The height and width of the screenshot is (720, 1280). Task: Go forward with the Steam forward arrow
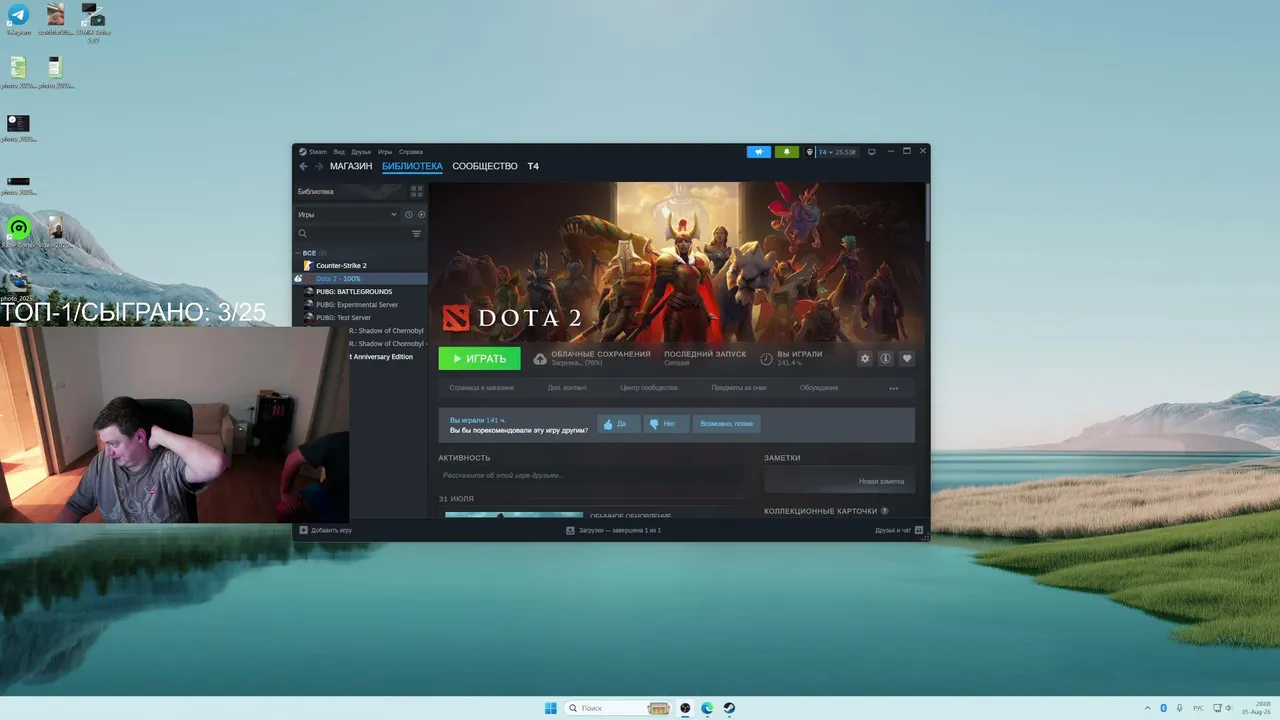click(x=319, y=166)
